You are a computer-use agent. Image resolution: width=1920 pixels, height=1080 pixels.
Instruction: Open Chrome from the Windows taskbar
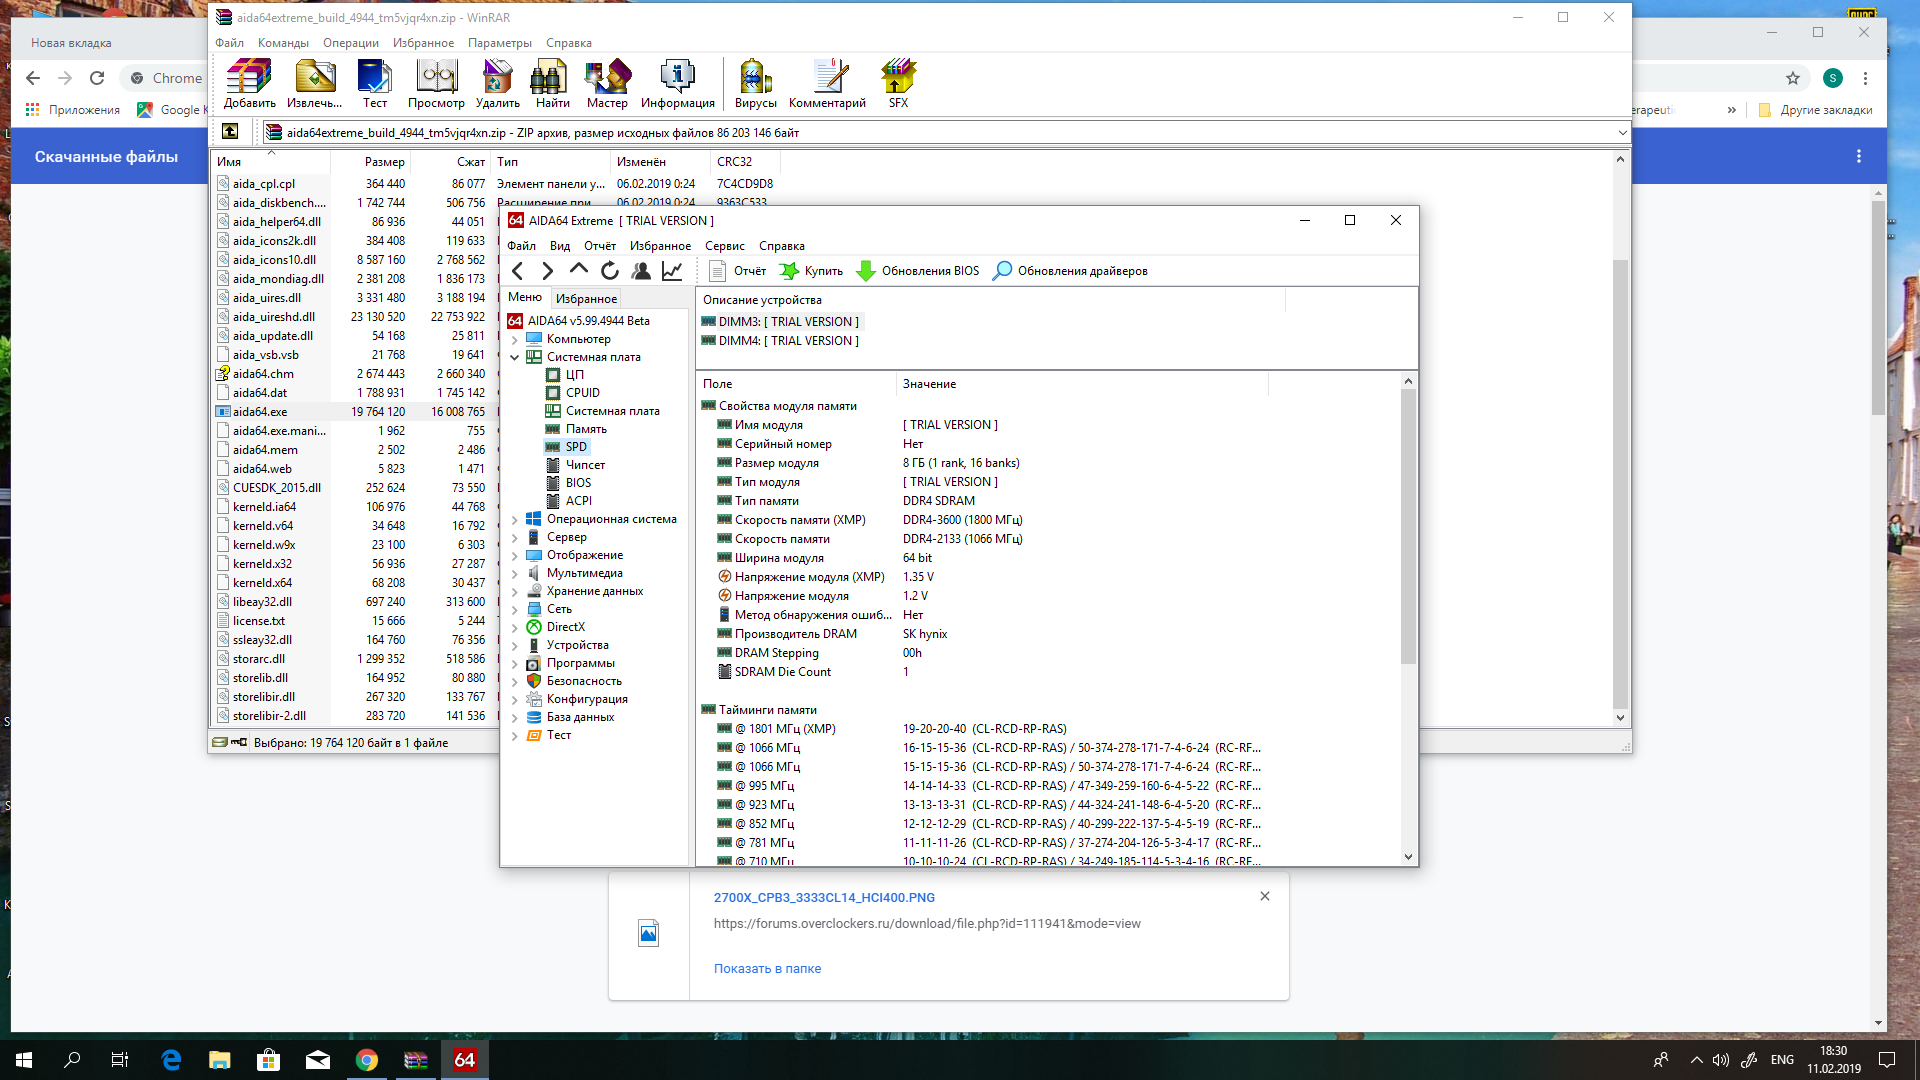367,1060
